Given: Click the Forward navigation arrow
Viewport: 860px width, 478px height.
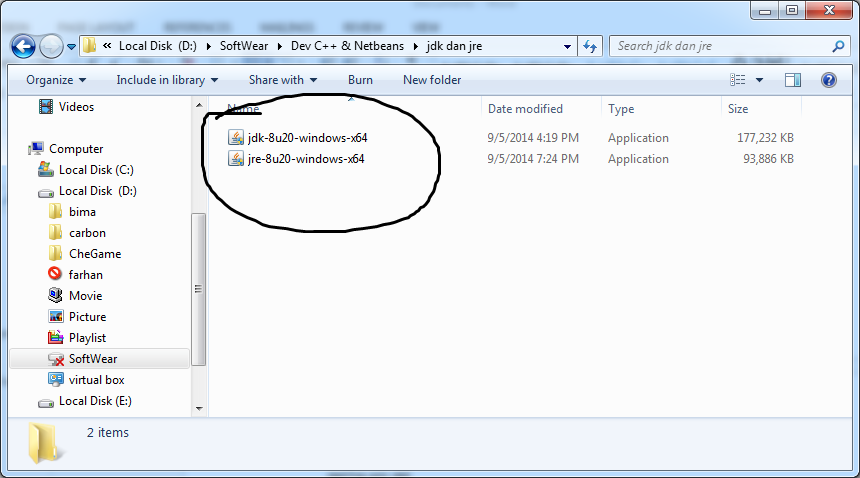Looking at the screenshot, I should coord(52,47).
